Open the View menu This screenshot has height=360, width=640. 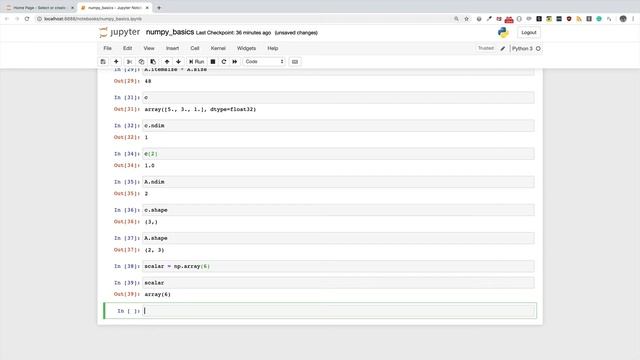tap(149, 48)
